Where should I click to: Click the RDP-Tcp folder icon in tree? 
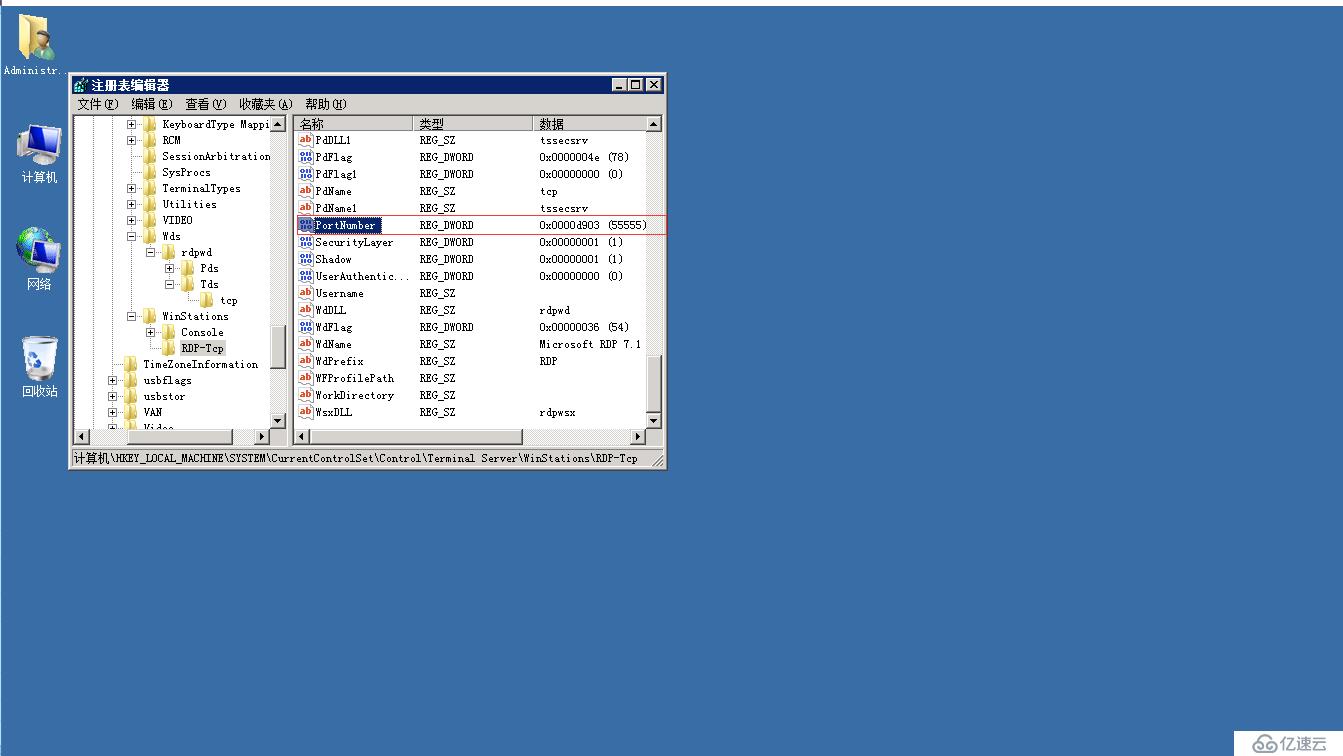169,348
